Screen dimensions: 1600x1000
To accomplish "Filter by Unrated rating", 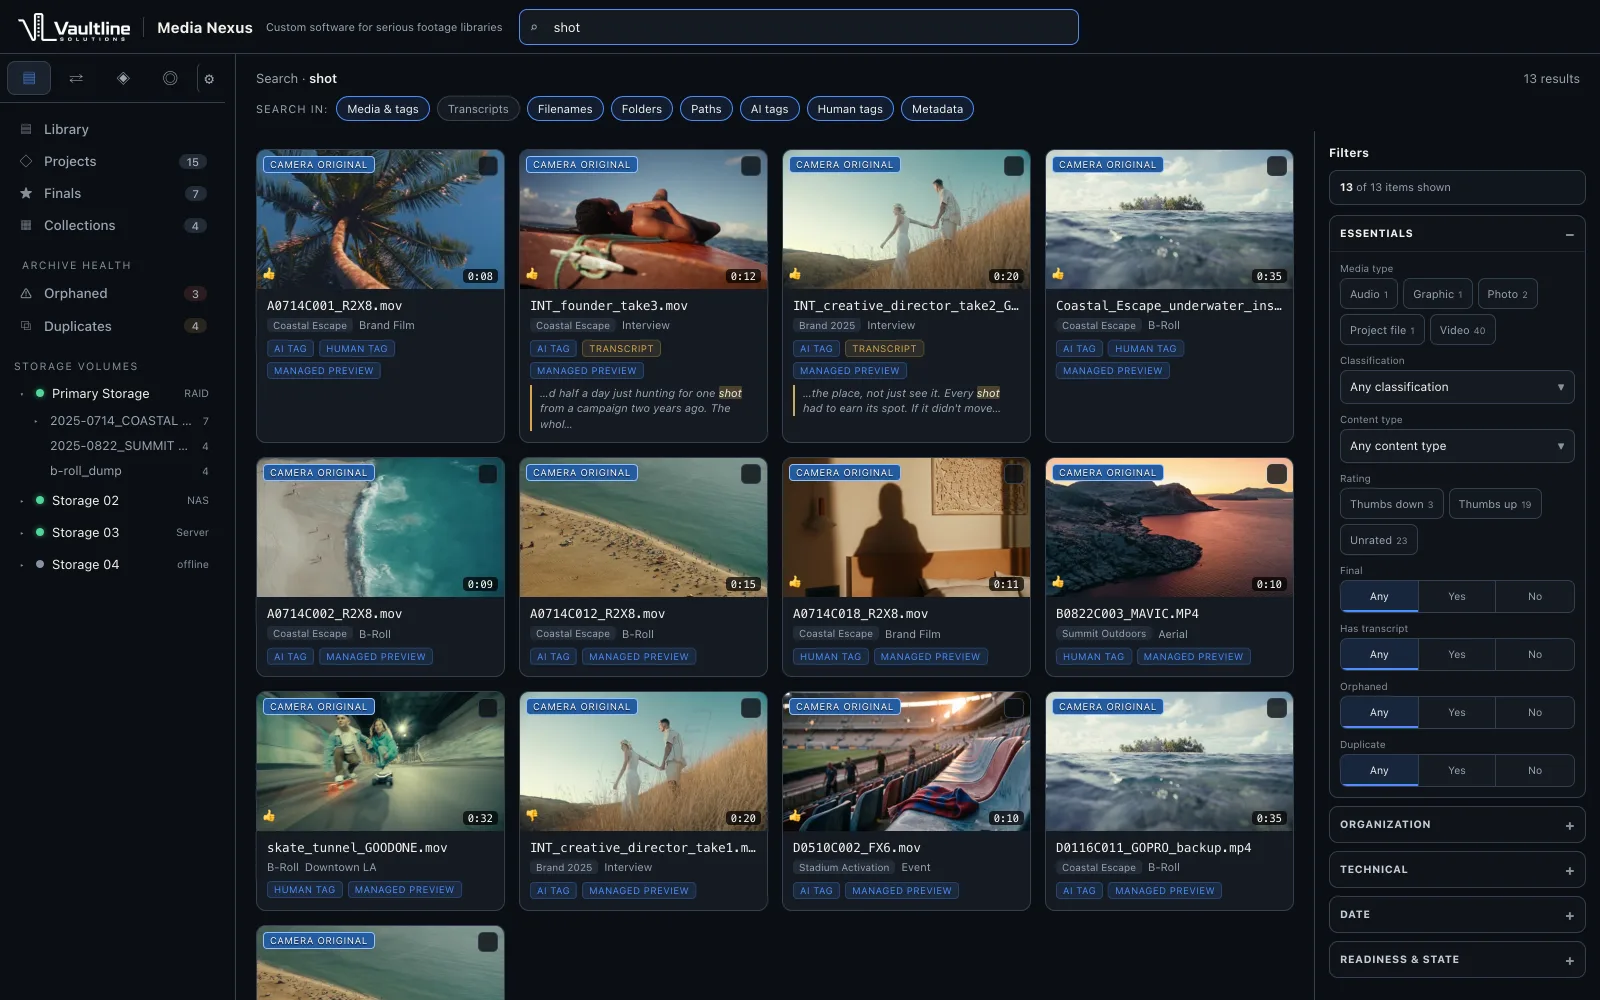I will [x=1379, y=540].
